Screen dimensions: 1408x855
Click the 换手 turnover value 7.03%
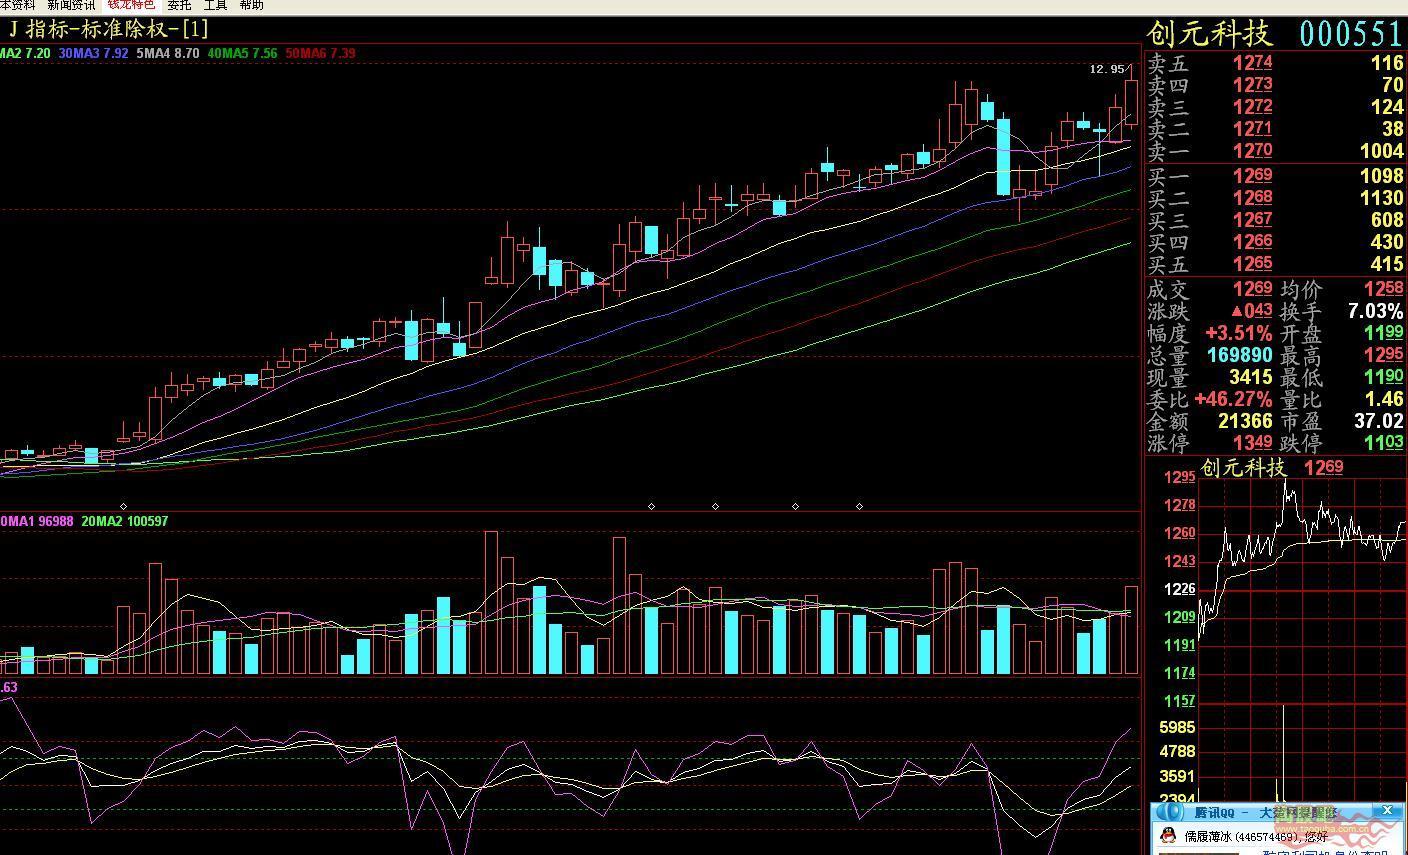(x=1376, y=311)
